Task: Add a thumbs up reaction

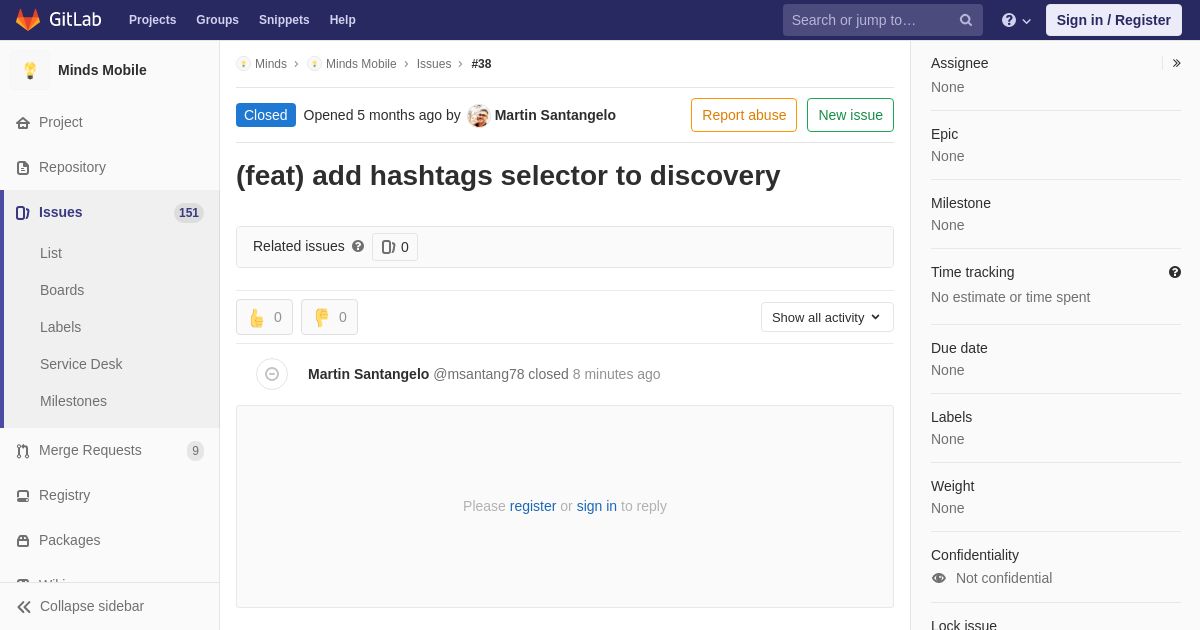Action: point(264,317)
